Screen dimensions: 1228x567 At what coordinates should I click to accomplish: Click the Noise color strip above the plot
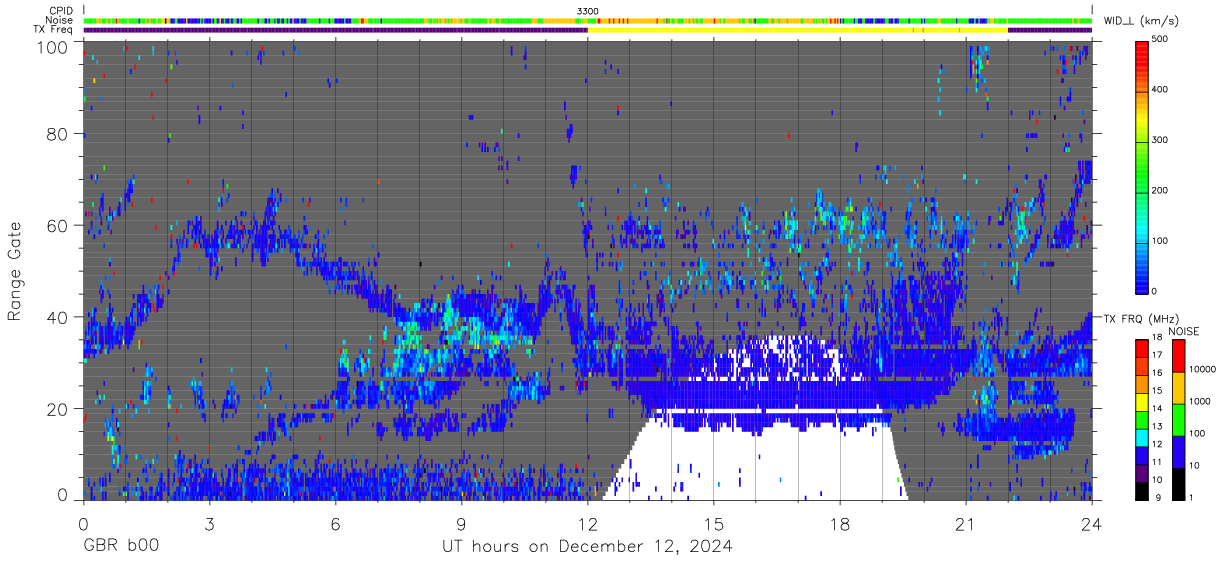[588, 20]
